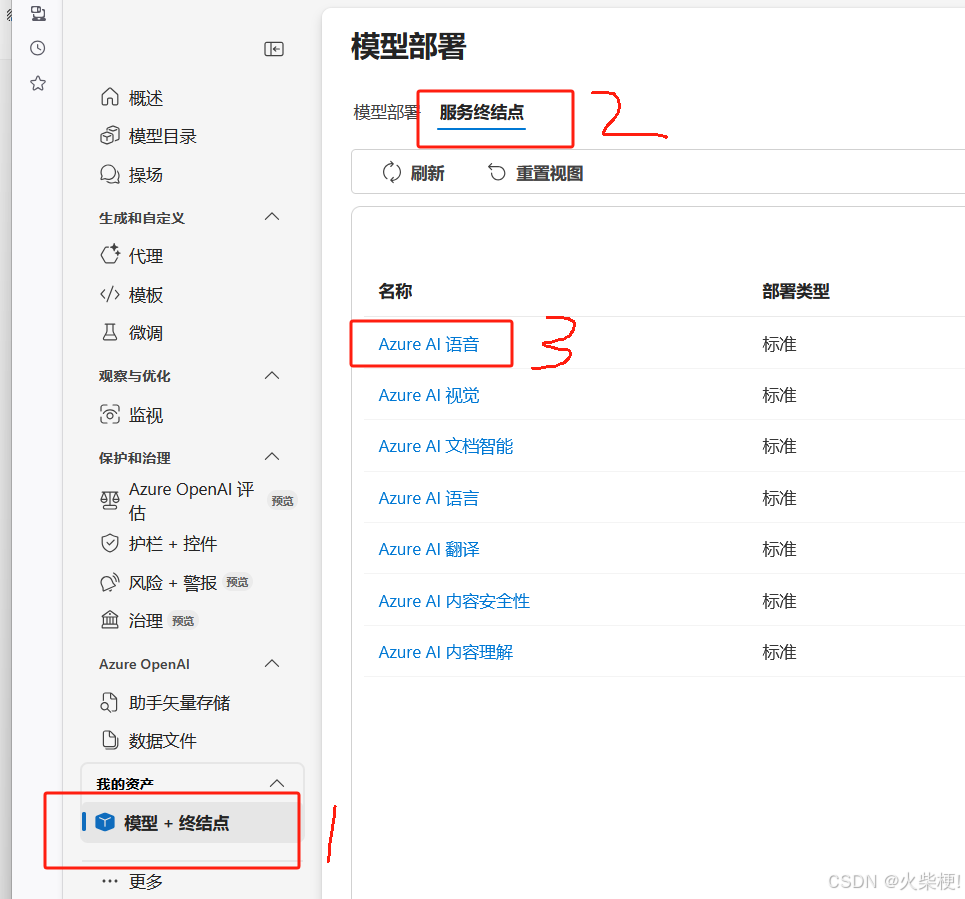Click 标准 in the Azure AI 内容理解 row
This screenshot has width=965, height=899.
click(779, 652)
